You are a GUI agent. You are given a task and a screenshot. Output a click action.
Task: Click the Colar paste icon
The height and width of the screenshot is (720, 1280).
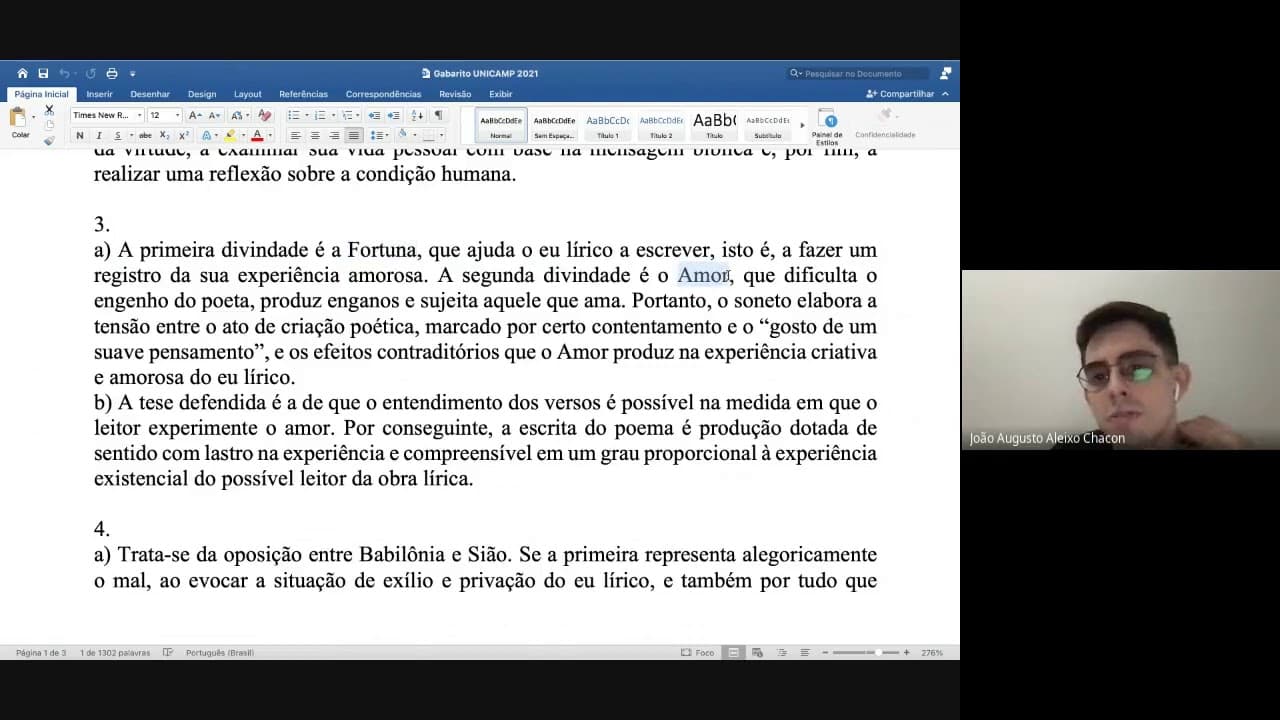point(18,117)
